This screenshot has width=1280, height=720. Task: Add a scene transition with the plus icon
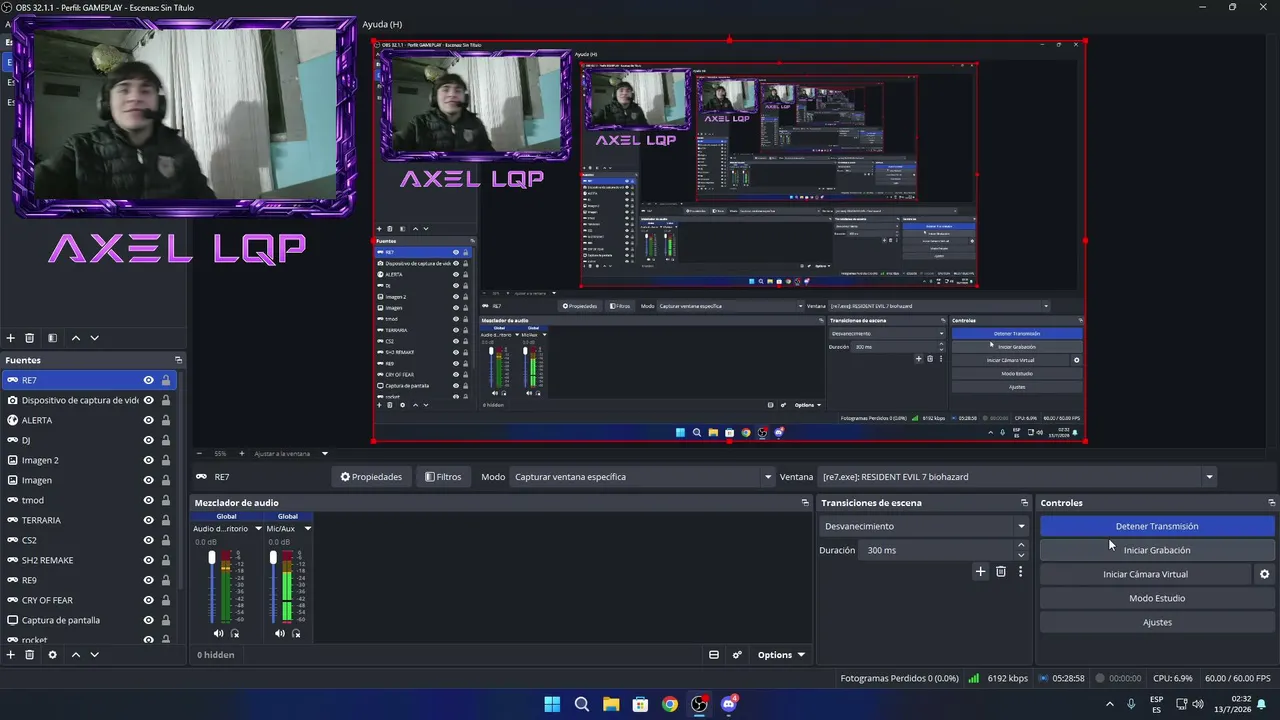(x=980, y=572)
